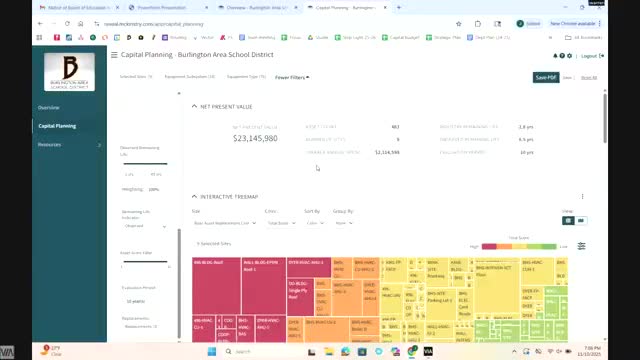Bookmark this page with the star icon

coord(459,24)
